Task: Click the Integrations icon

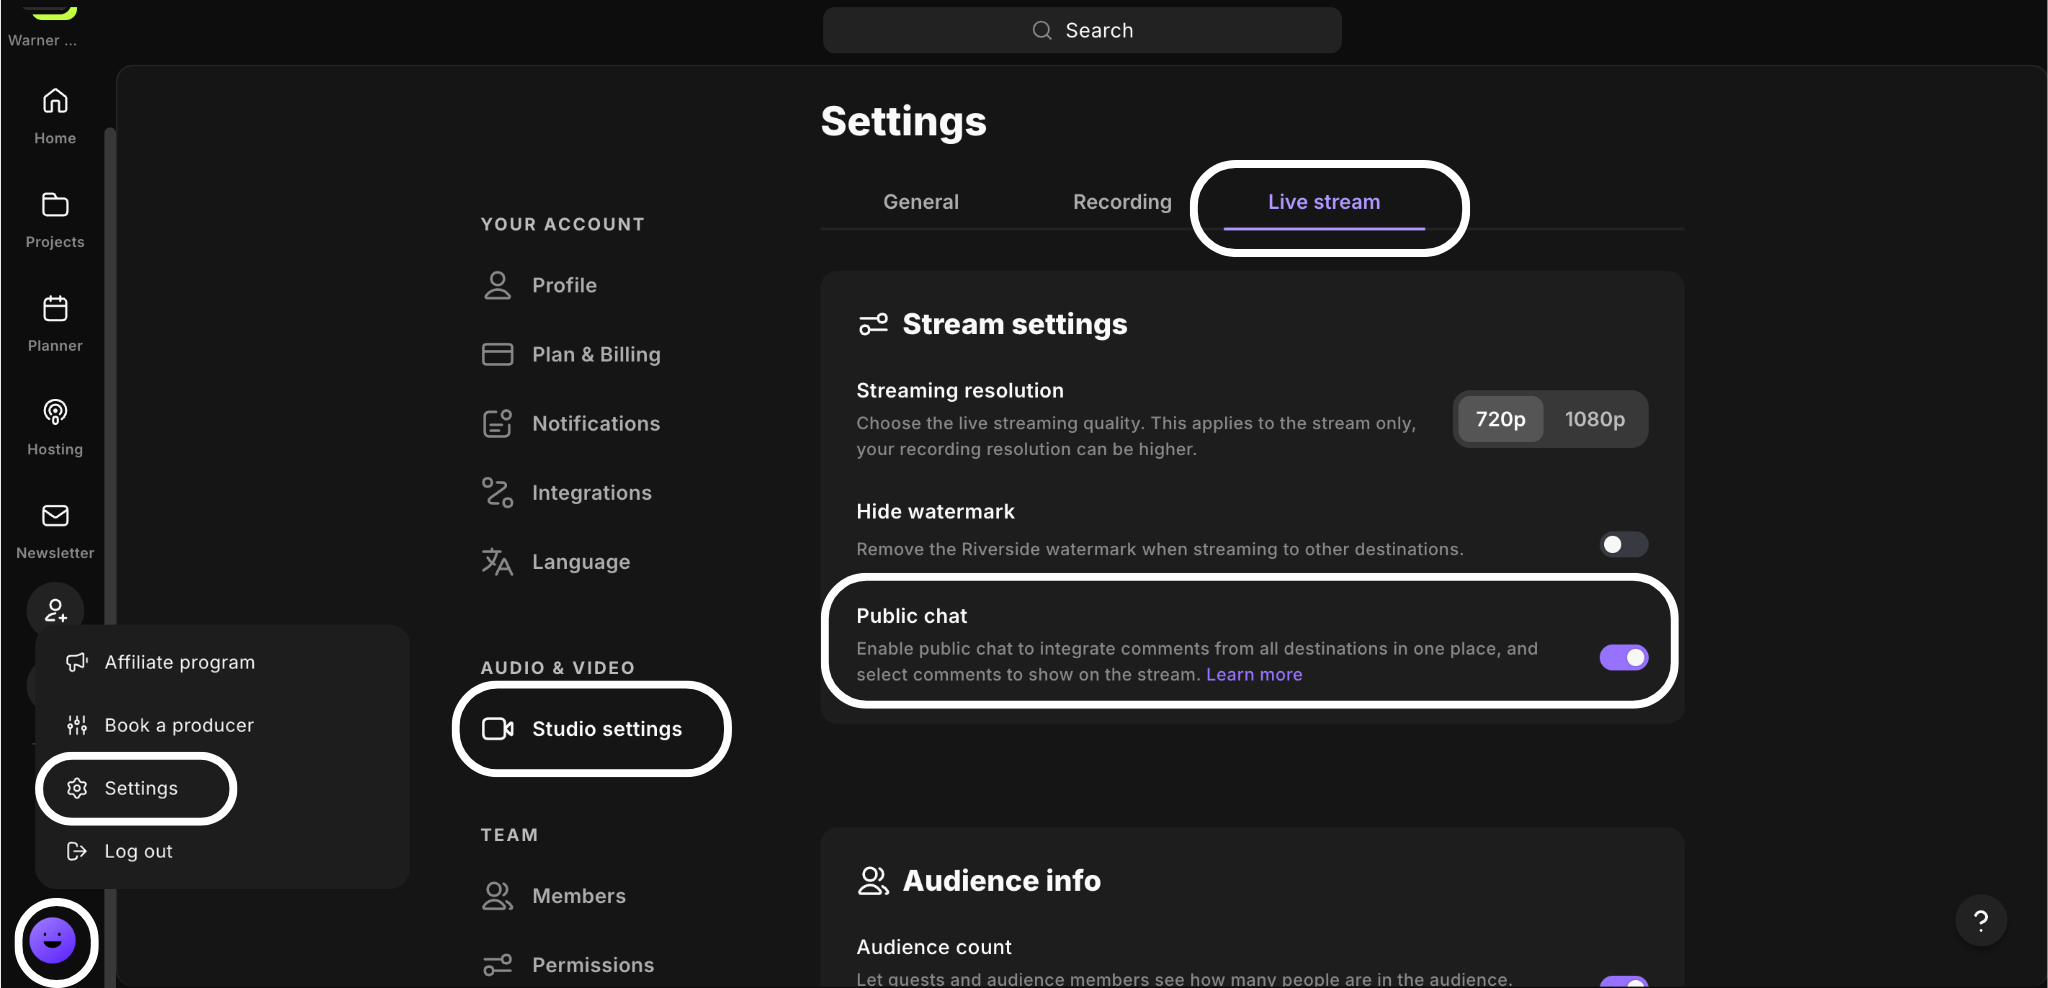Action: pyautogui.click(x=497, y=492)
